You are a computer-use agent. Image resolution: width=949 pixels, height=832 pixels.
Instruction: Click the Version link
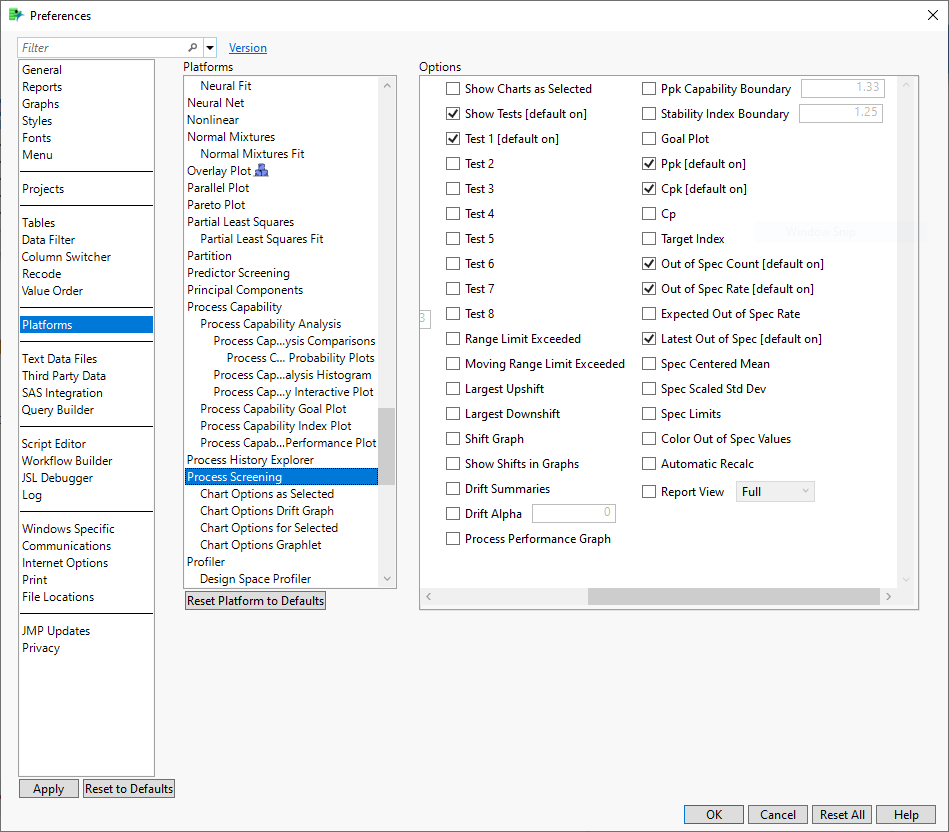[248, 48]
